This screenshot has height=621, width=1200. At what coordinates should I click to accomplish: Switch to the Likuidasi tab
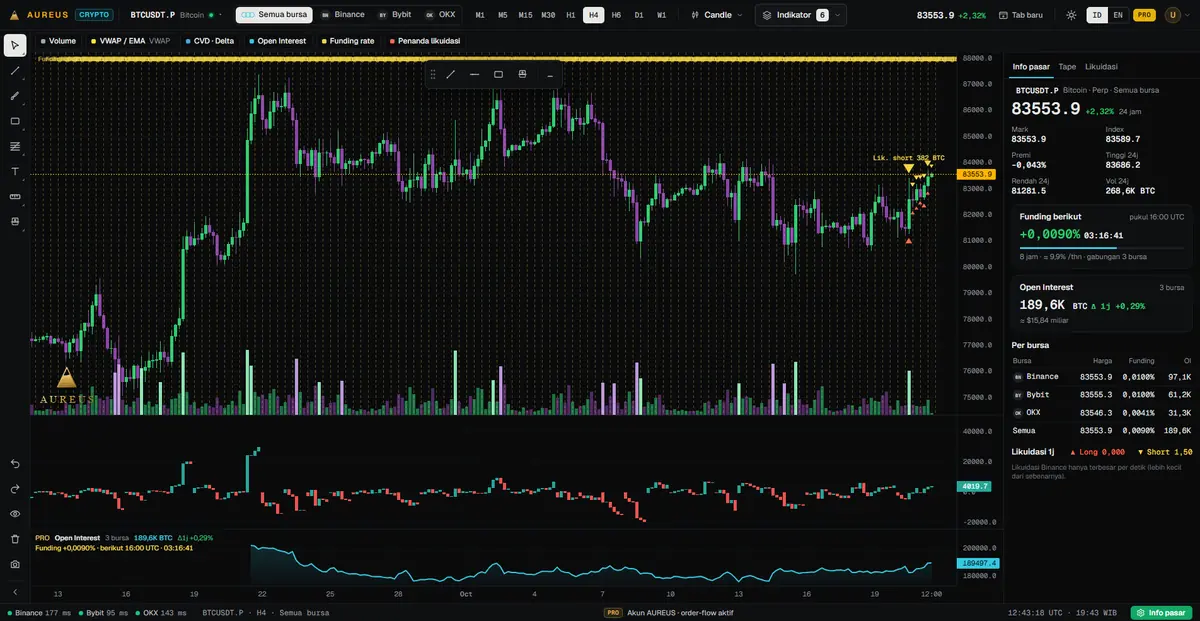tap(1101, 66)
